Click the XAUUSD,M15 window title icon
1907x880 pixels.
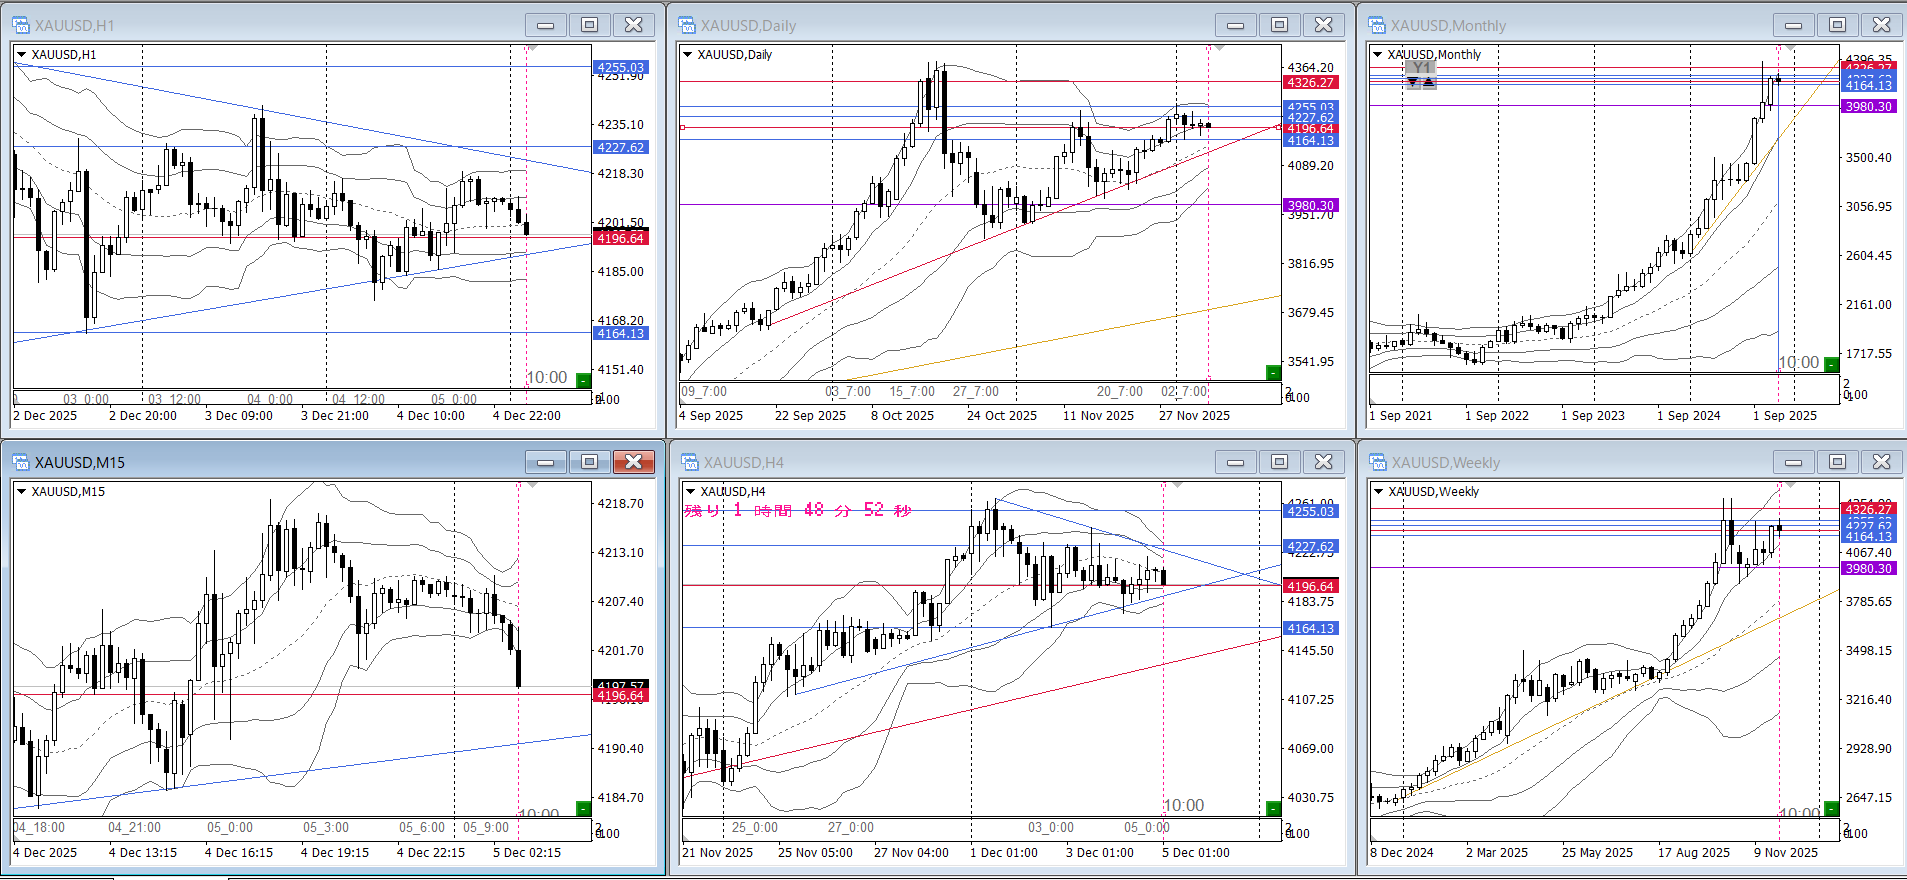tap(21, 462)
